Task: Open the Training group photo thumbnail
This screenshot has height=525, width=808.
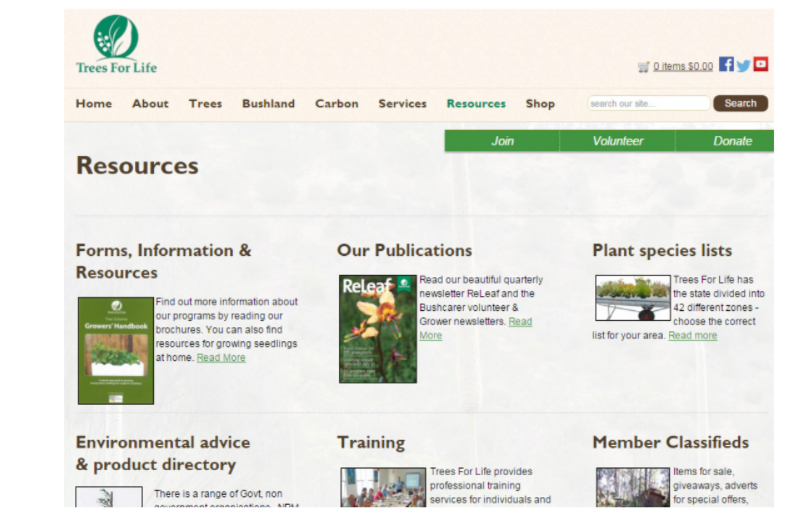Action: 383,487
